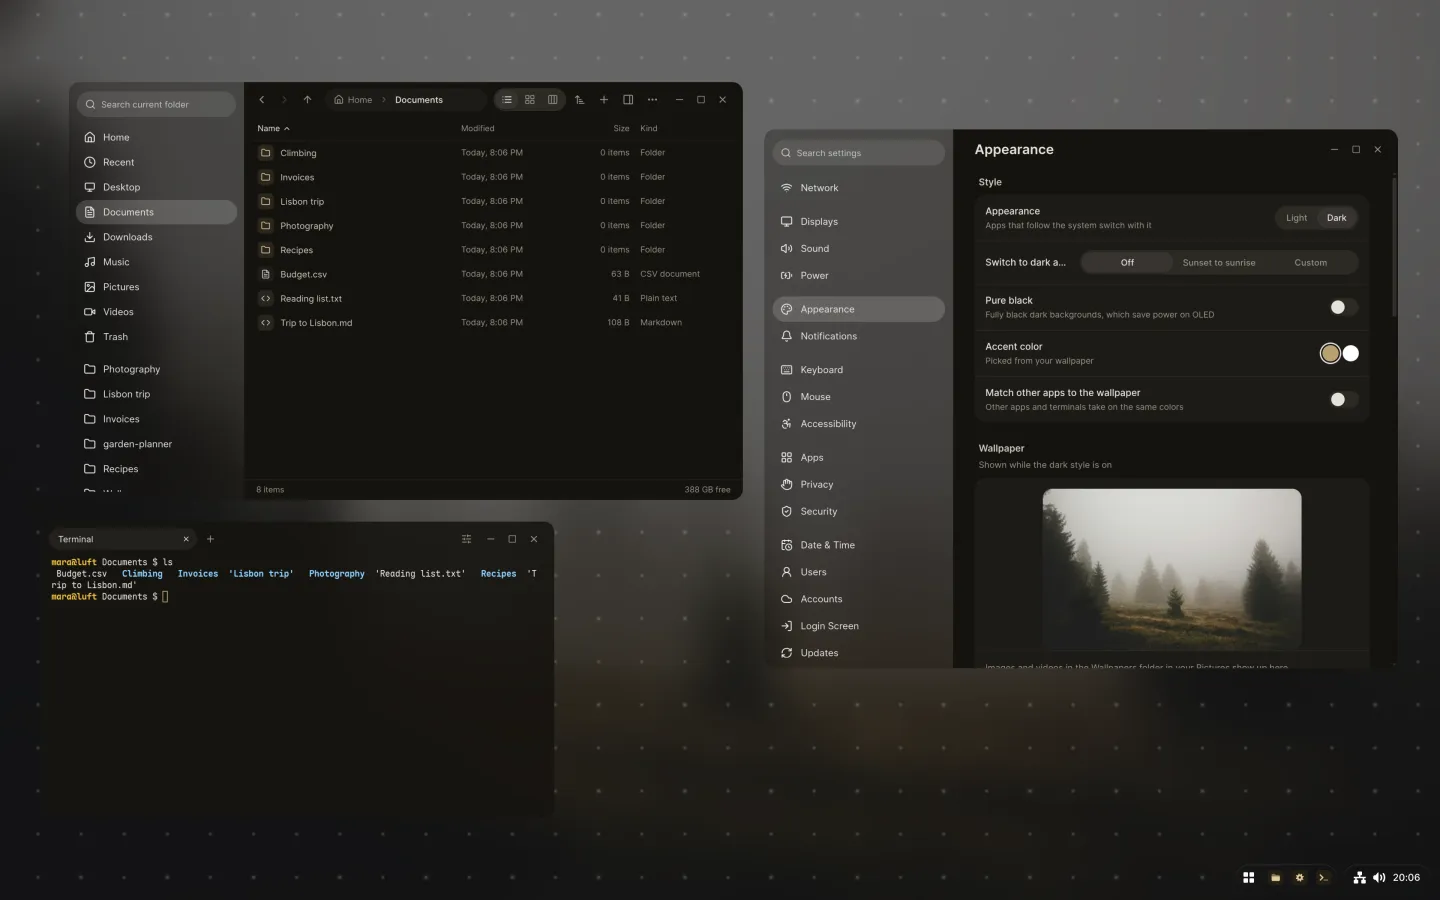Open the Lisbon trip folder in the file list

coord(493,201)
